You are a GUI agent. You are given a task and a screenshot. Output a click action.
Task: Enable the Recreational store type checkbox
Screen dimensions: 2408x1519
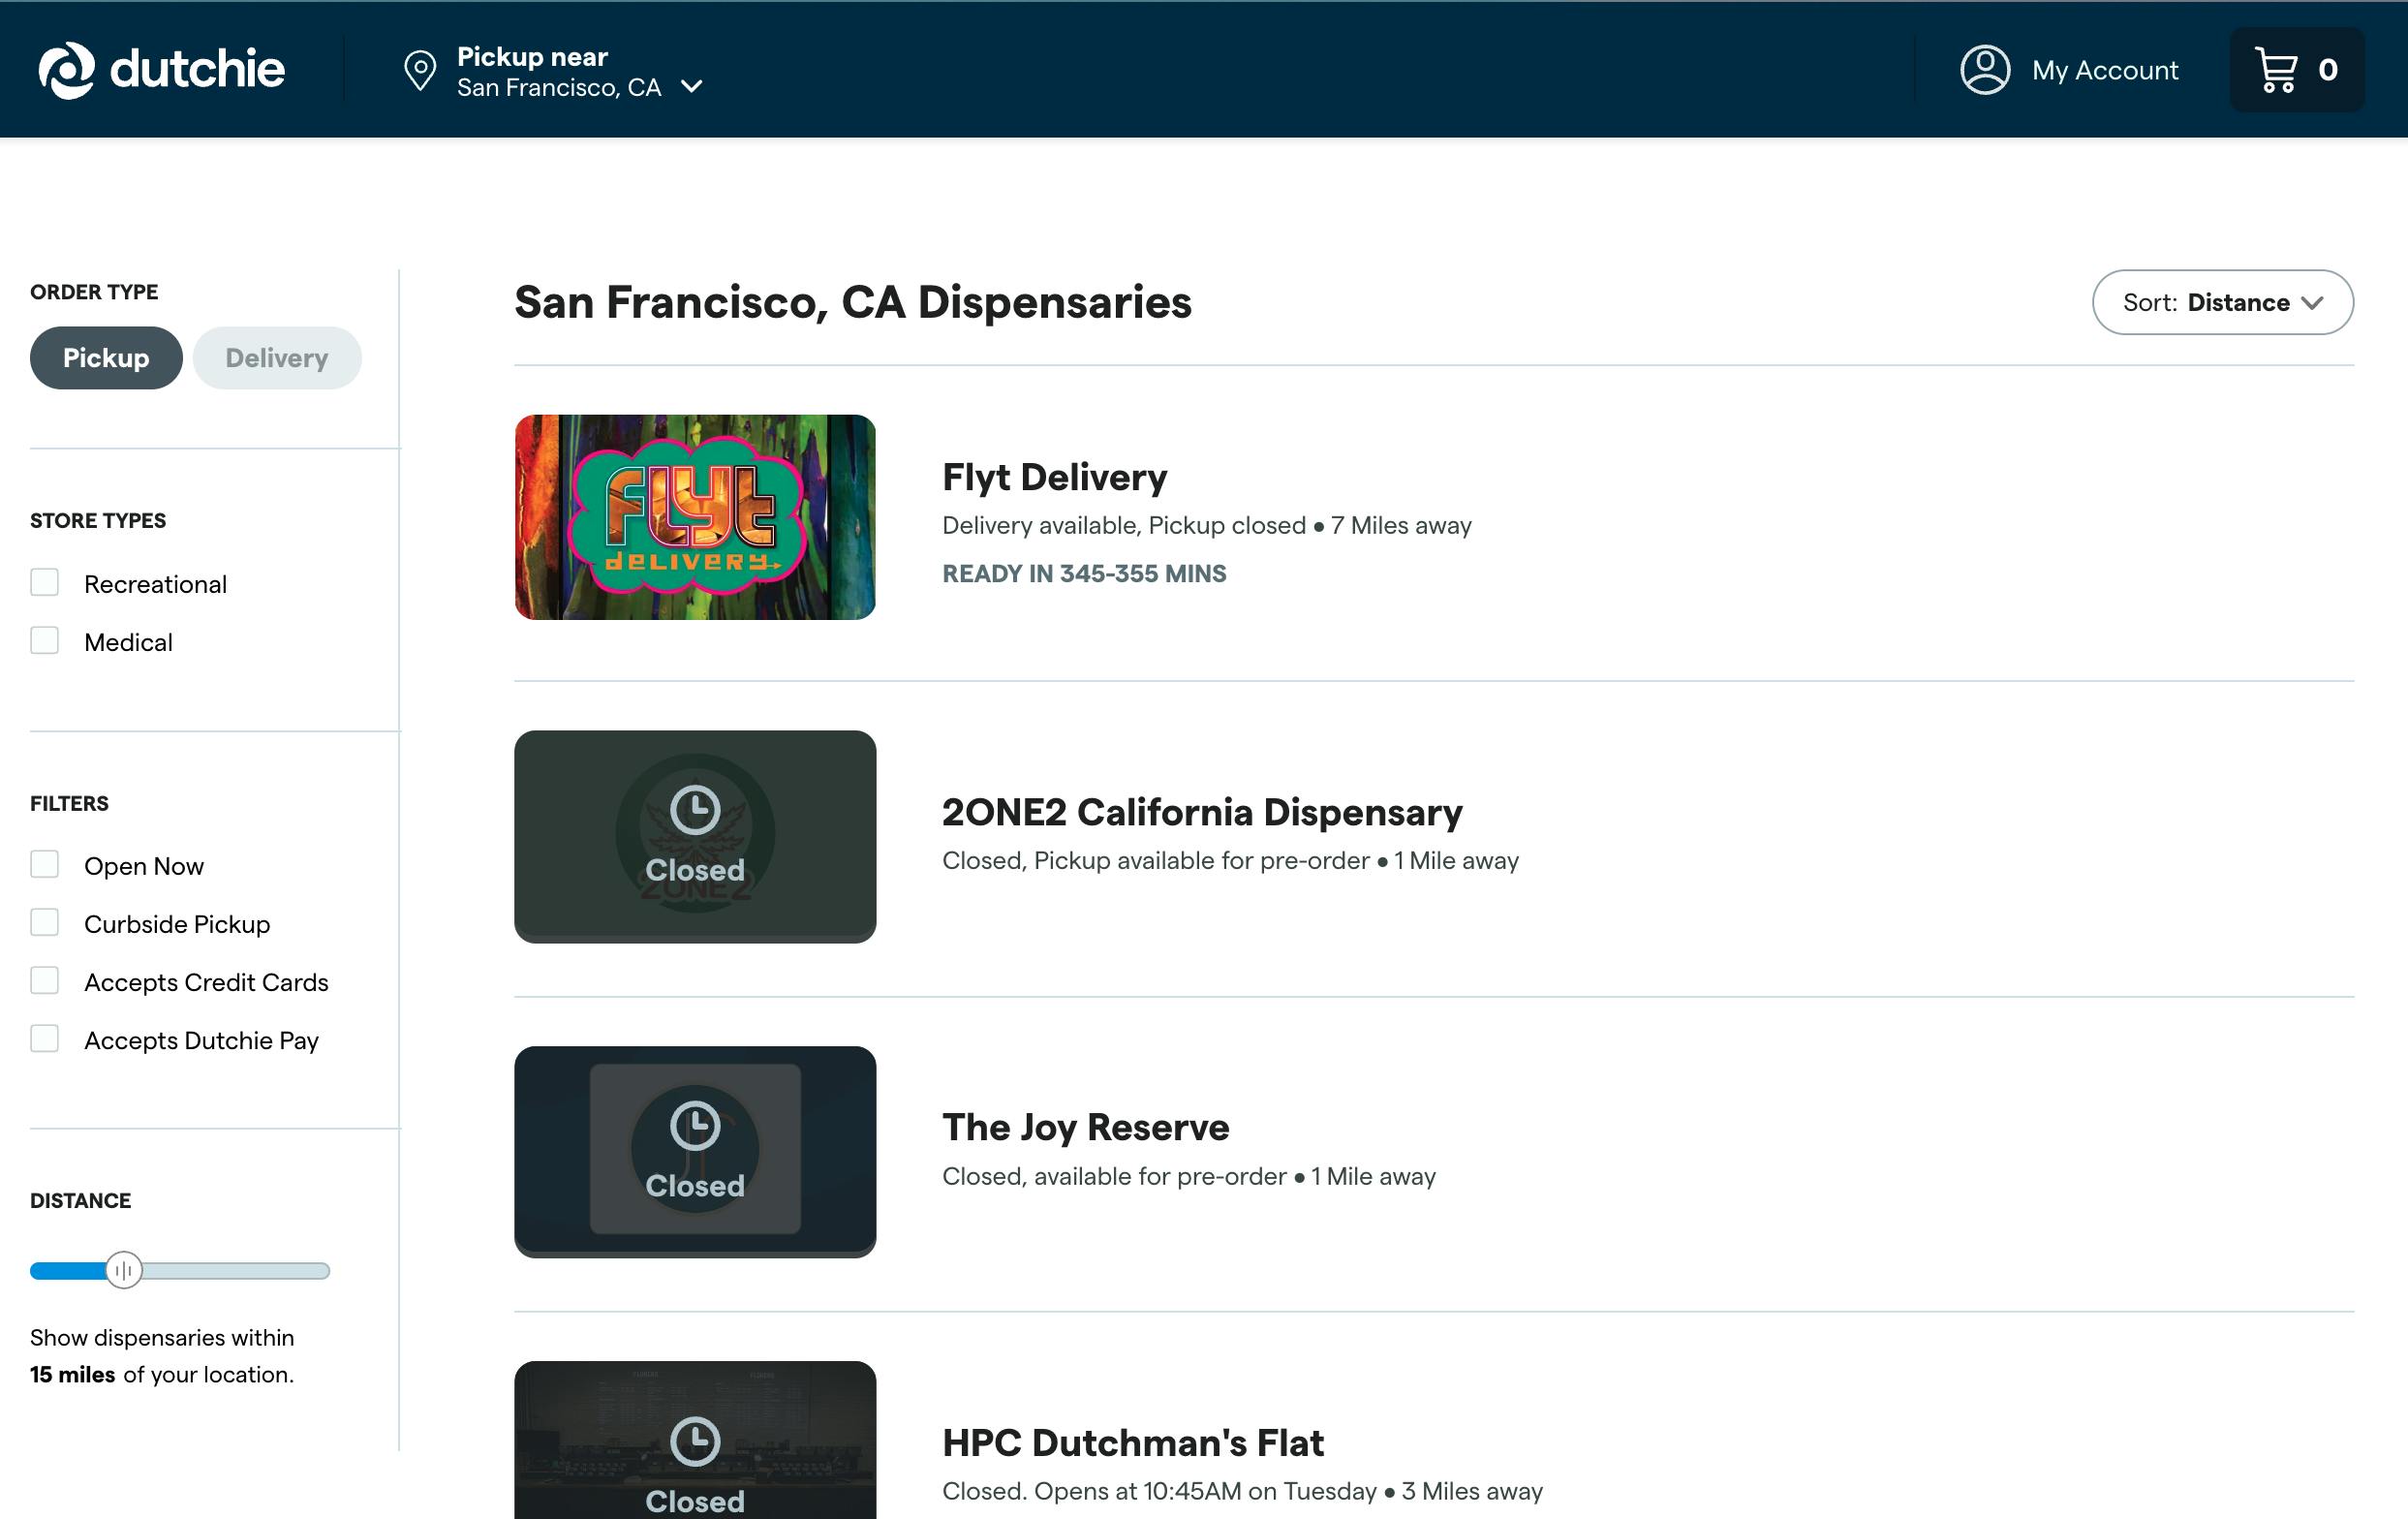45,583
